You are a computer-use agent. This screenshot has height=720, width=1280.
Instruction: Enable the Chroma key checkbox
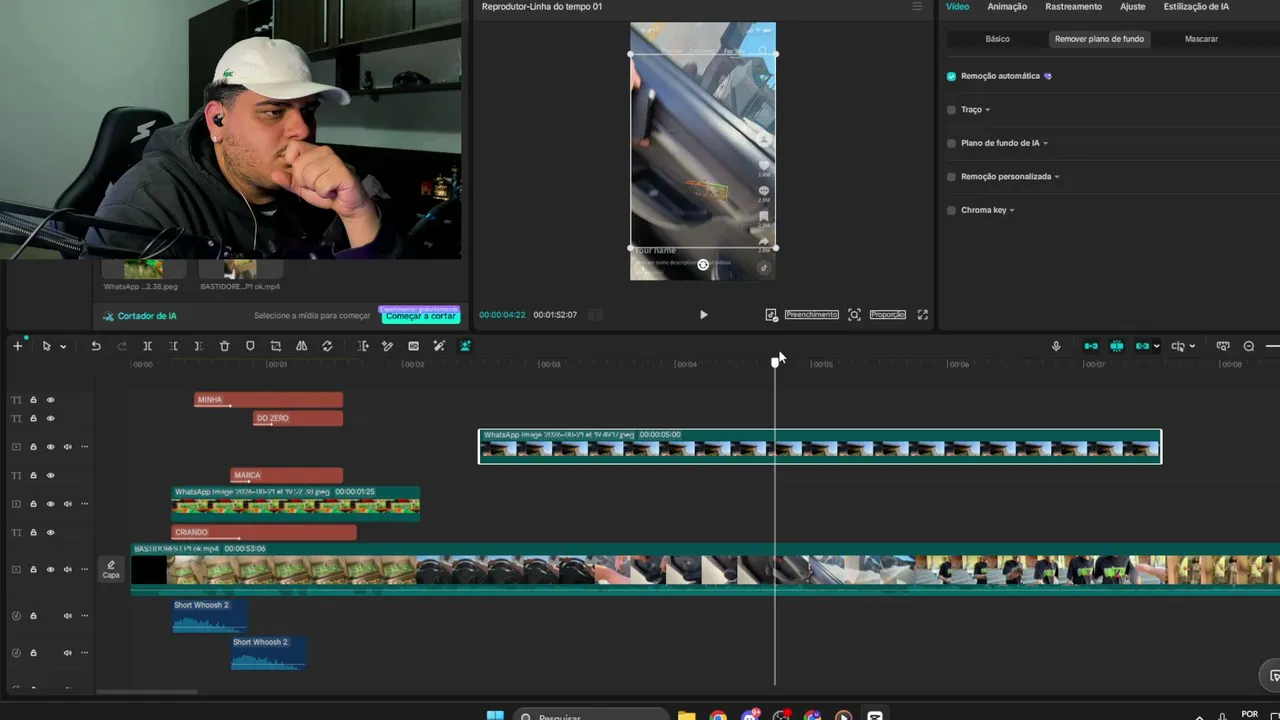(x=951, y=210)
